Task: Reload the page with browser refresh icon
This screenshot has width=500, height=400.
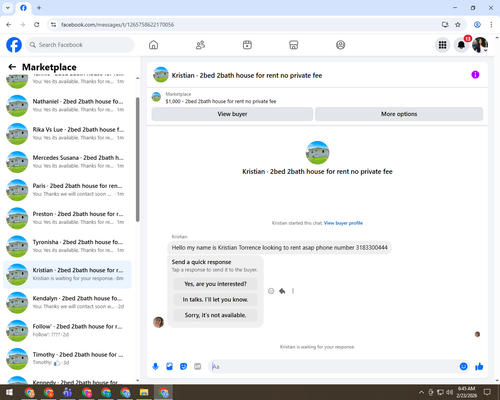Action: [37, 25]
